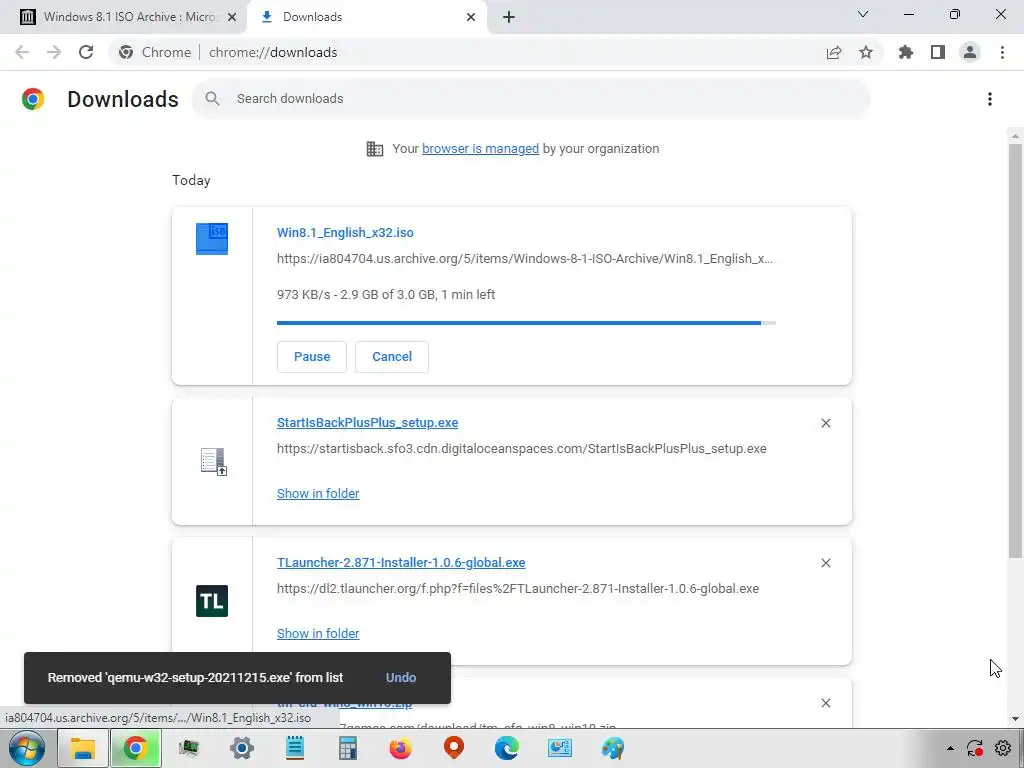
Task: Open the digitaloceanspaces StartIsBack source URL
Action: click(x=522, y=449)
